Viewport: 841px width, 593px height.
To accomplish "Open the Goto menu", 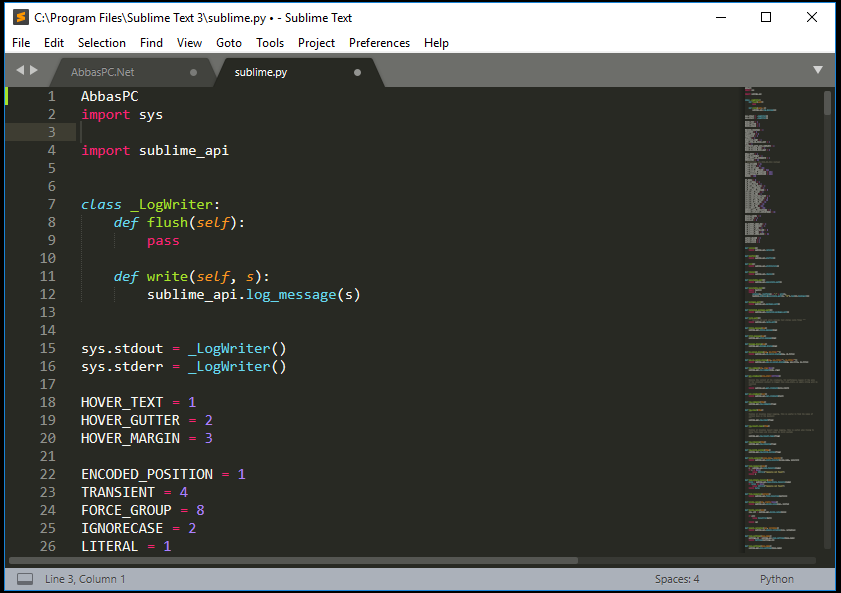I will [x=228, y=43].
